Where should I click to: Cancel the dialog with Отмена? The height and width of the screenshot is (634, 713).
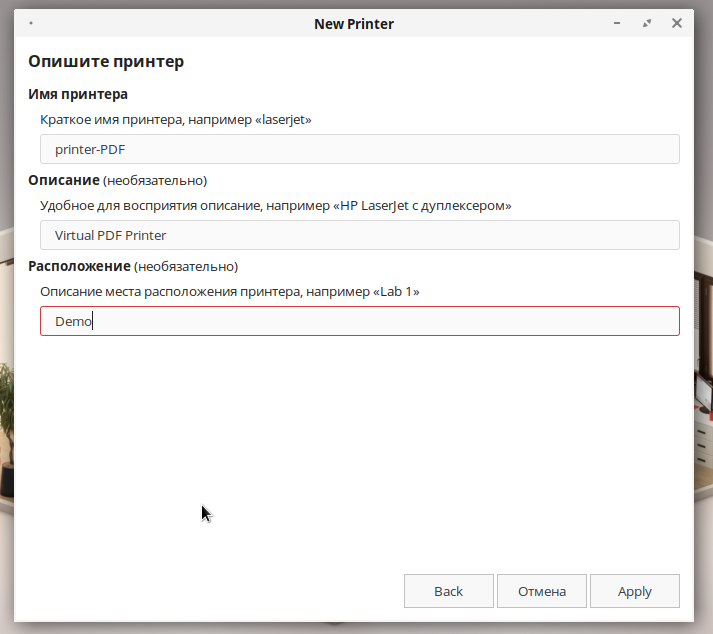tap(542, 591)
